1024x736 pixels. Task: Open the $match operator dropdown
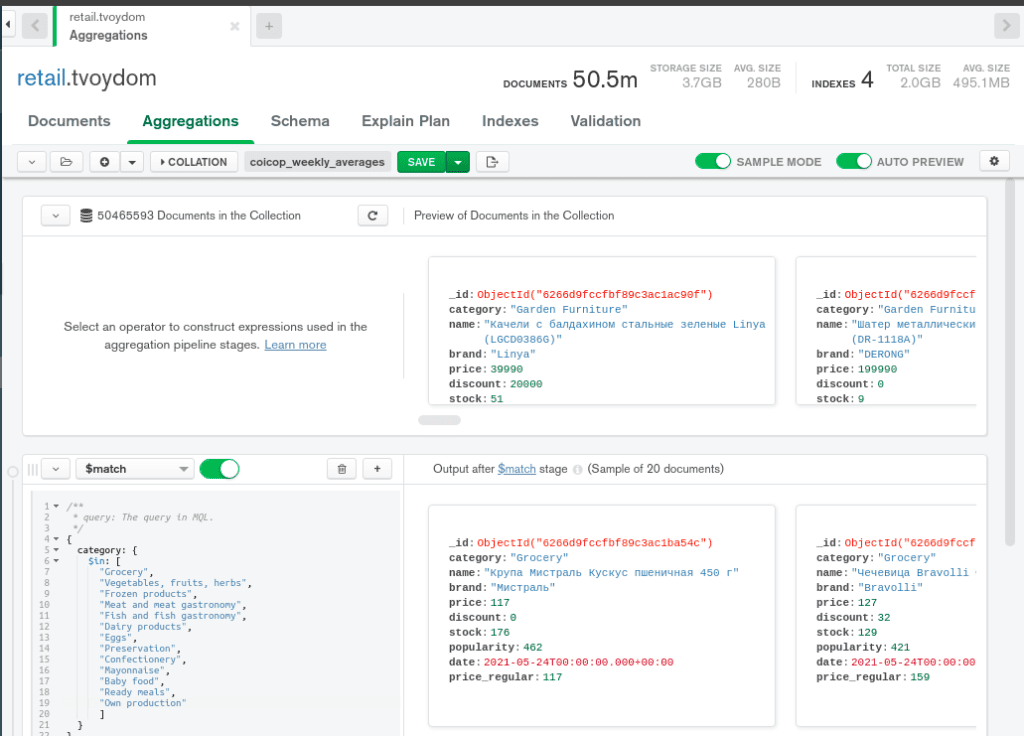[134, 468]
